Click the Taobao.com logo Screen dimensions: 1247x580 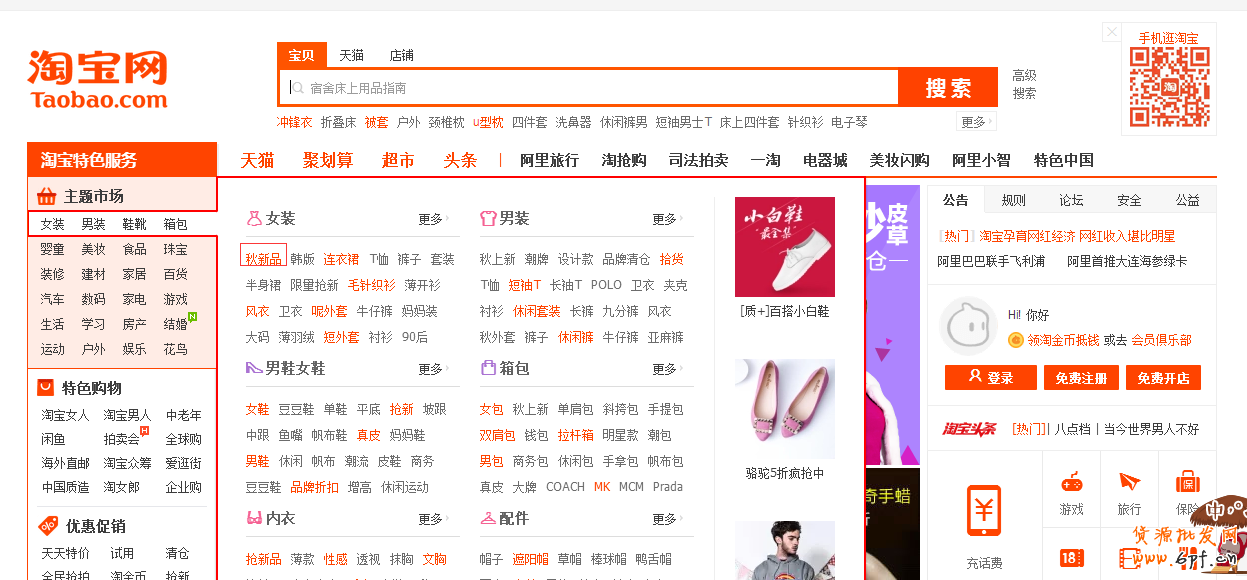pyautogui.click(x=98, y=78)
